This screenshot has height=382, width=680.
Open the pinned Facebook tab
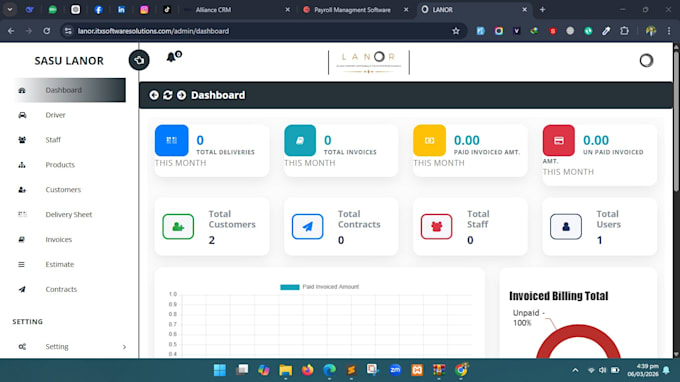[x=98, y=10]
